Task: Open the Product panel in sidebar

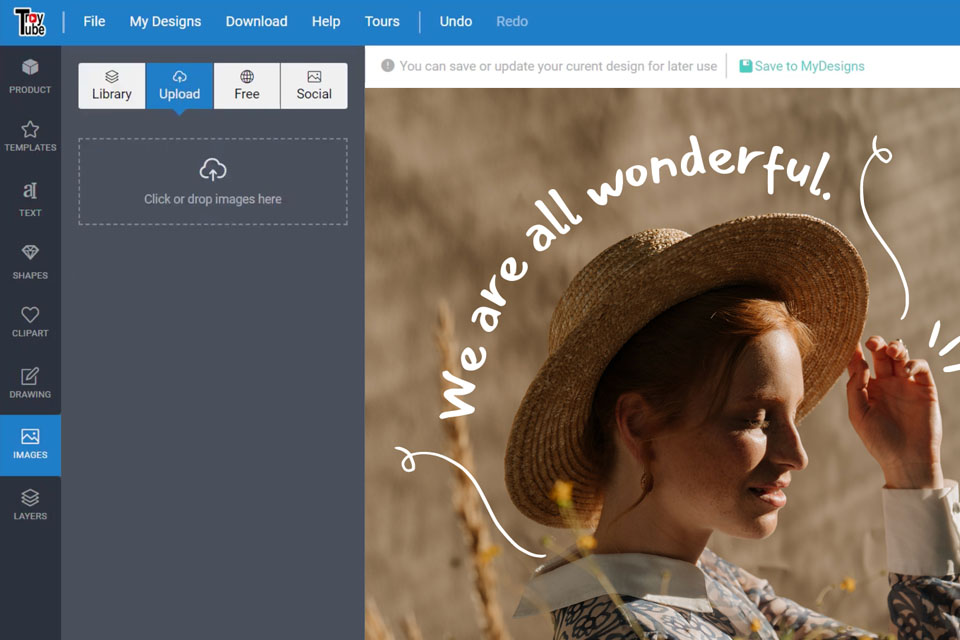Action: [x=30, y=76]
